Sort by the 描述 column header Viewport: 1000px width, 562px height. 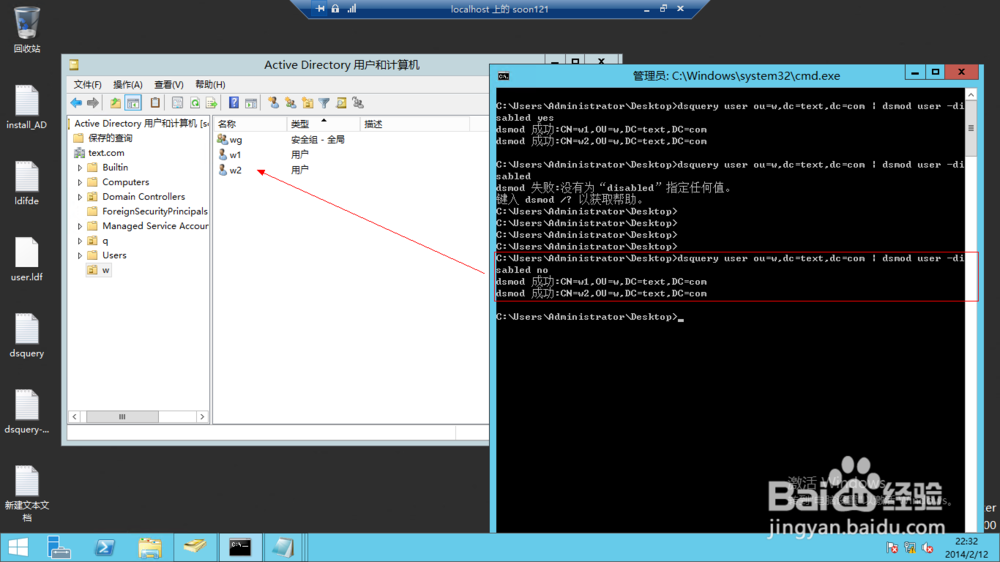415,124
